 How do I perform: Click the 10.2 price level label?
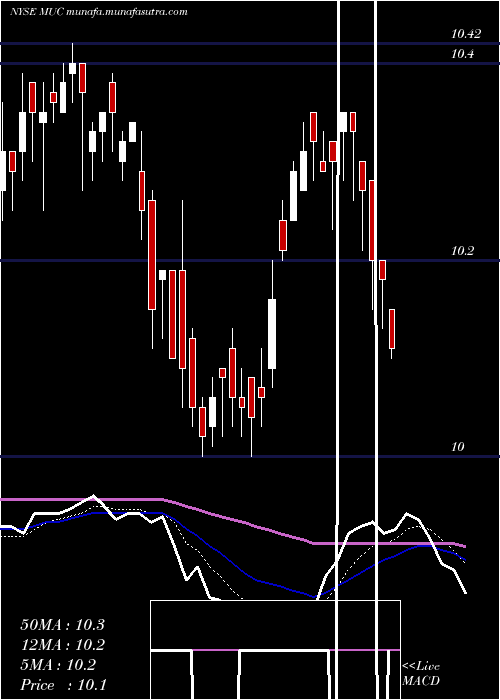(x=462, y=250)
